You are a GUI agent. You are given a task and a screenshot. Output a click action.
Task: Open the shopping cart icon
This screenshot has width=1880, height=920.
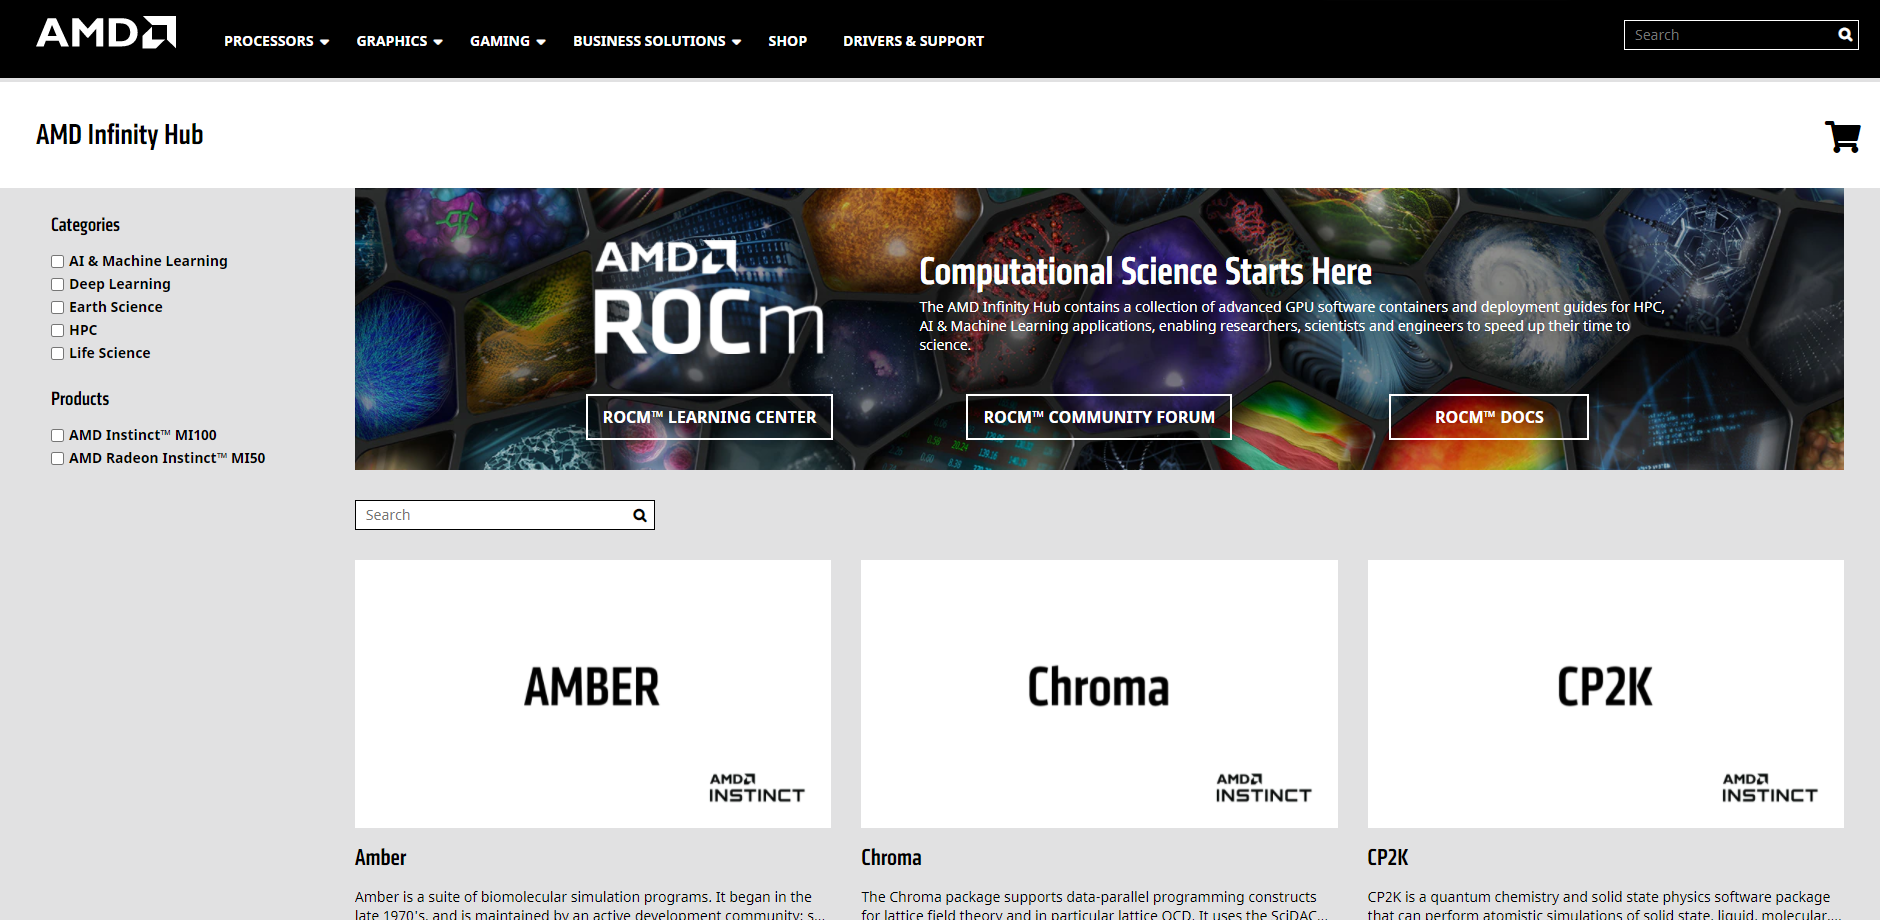1842,136
